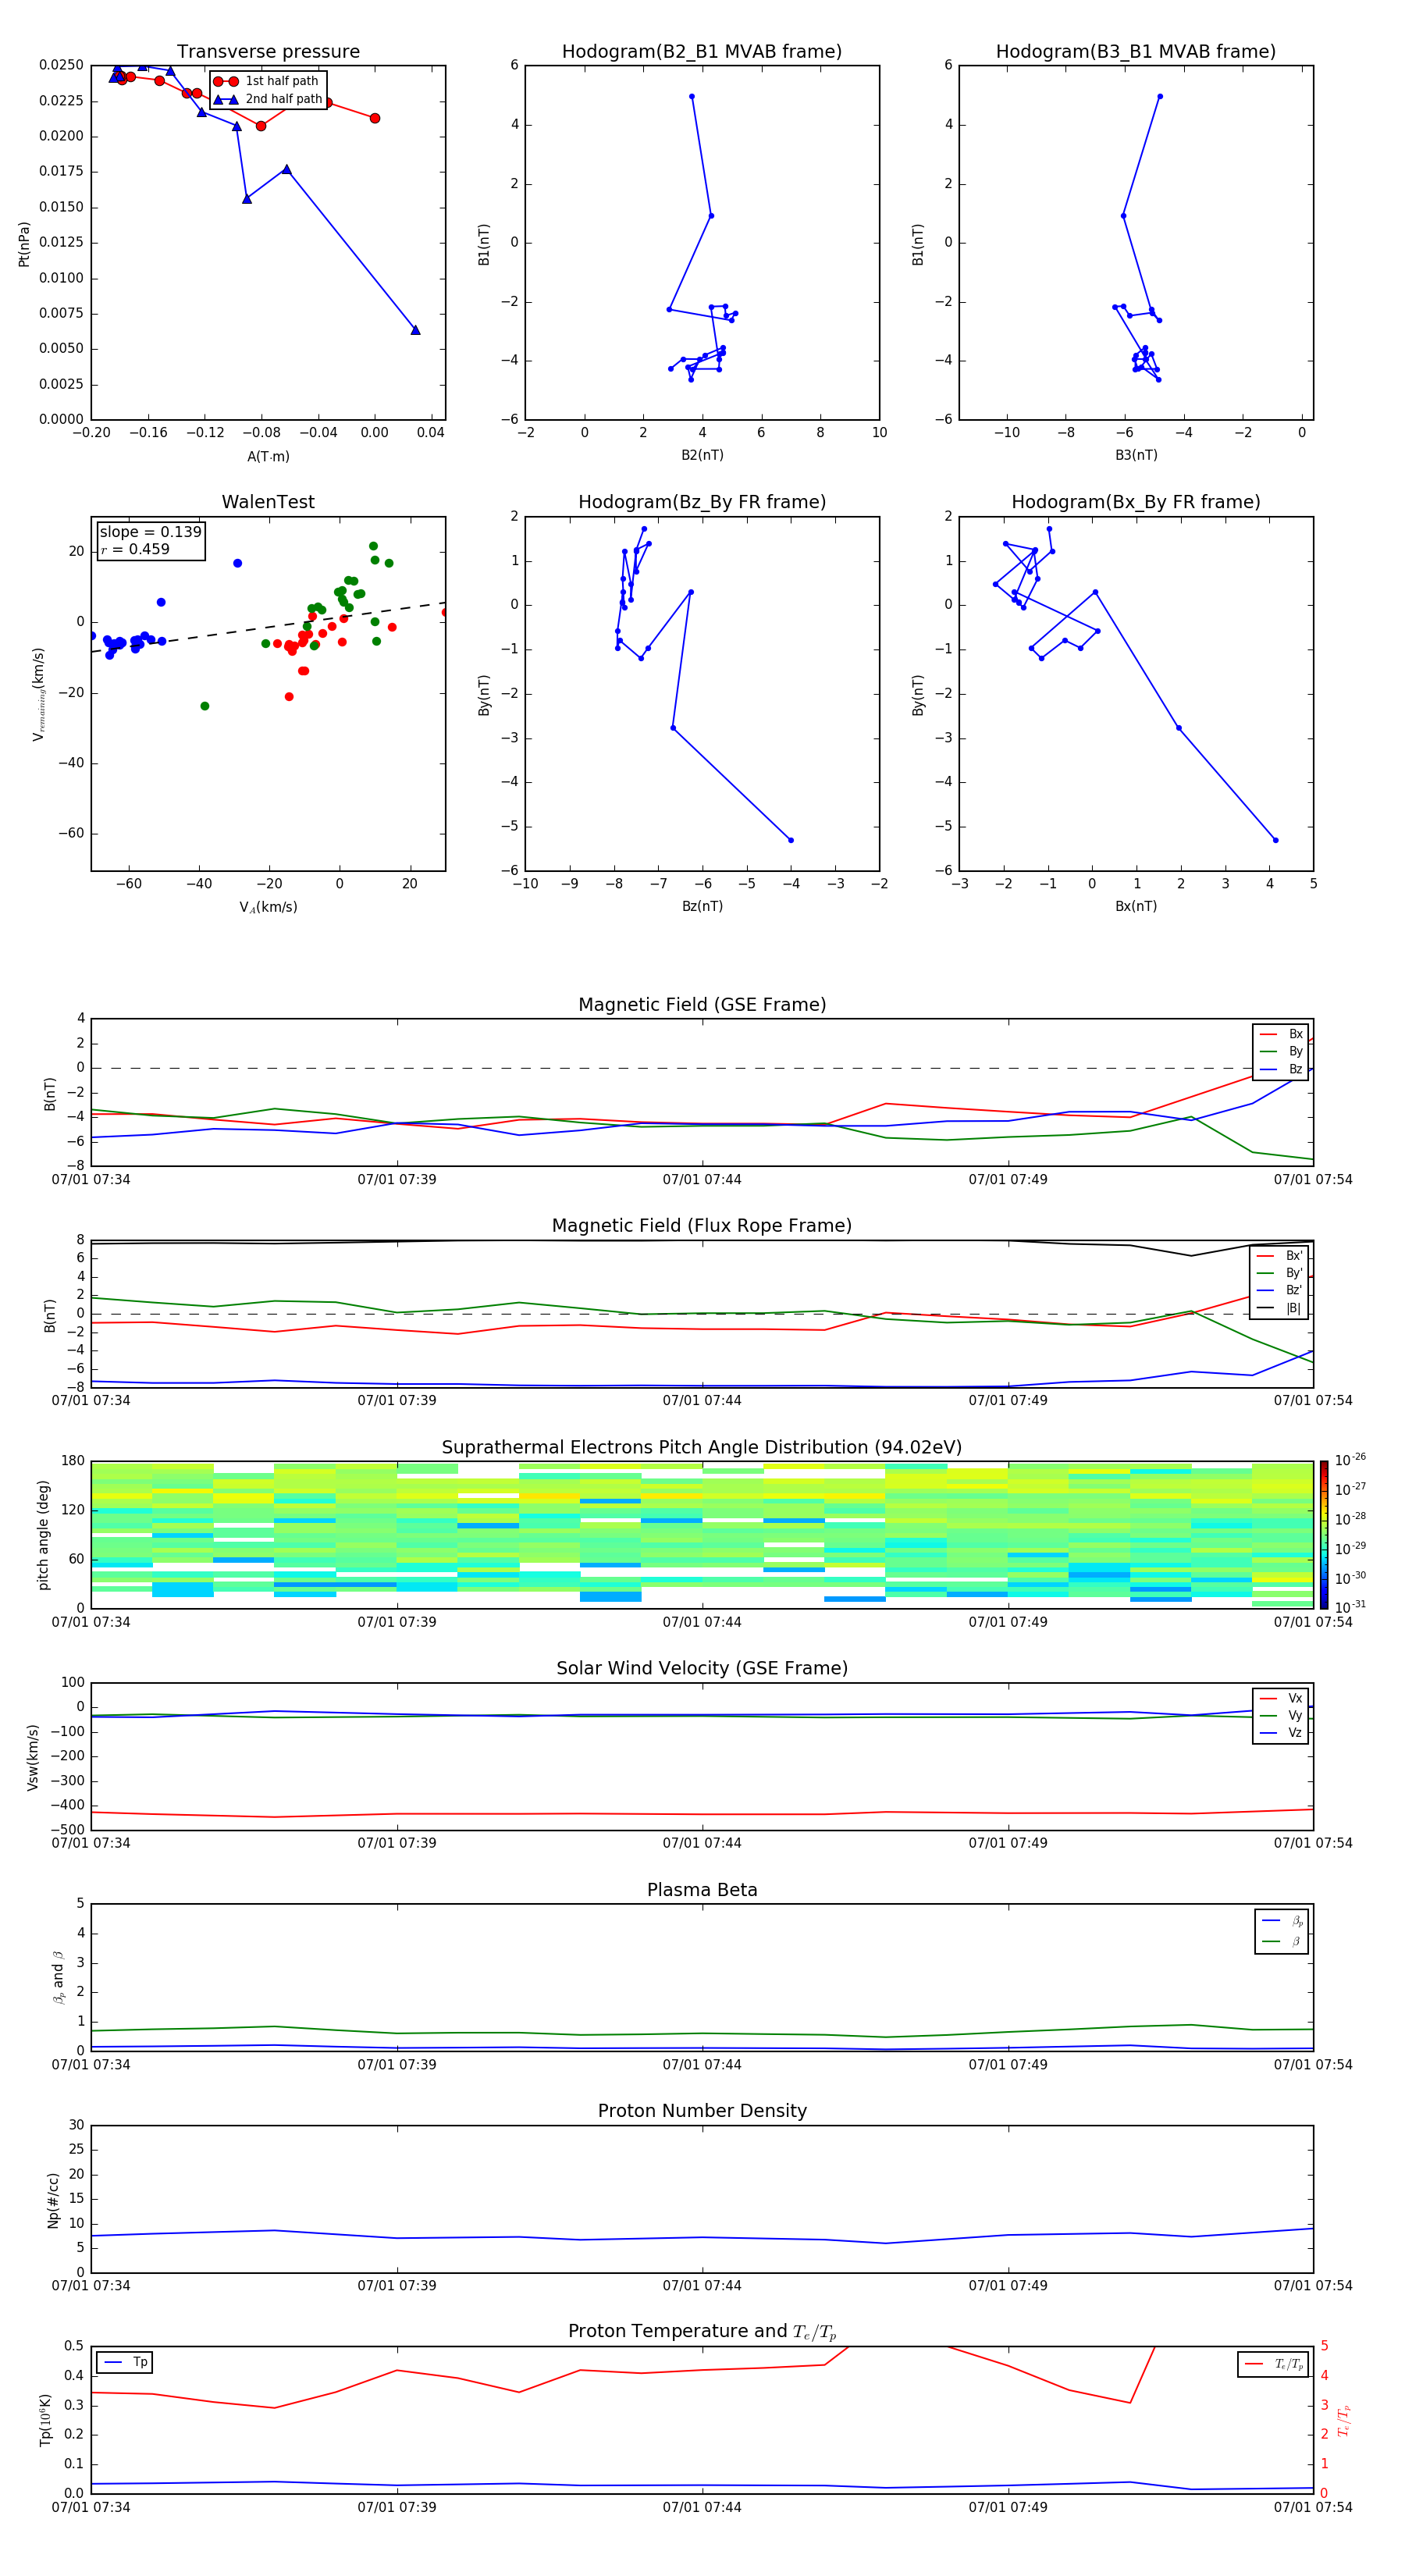Click the Proton Temperature and Te/Tp title
1405x2576 pixels.
[702, 2332]
